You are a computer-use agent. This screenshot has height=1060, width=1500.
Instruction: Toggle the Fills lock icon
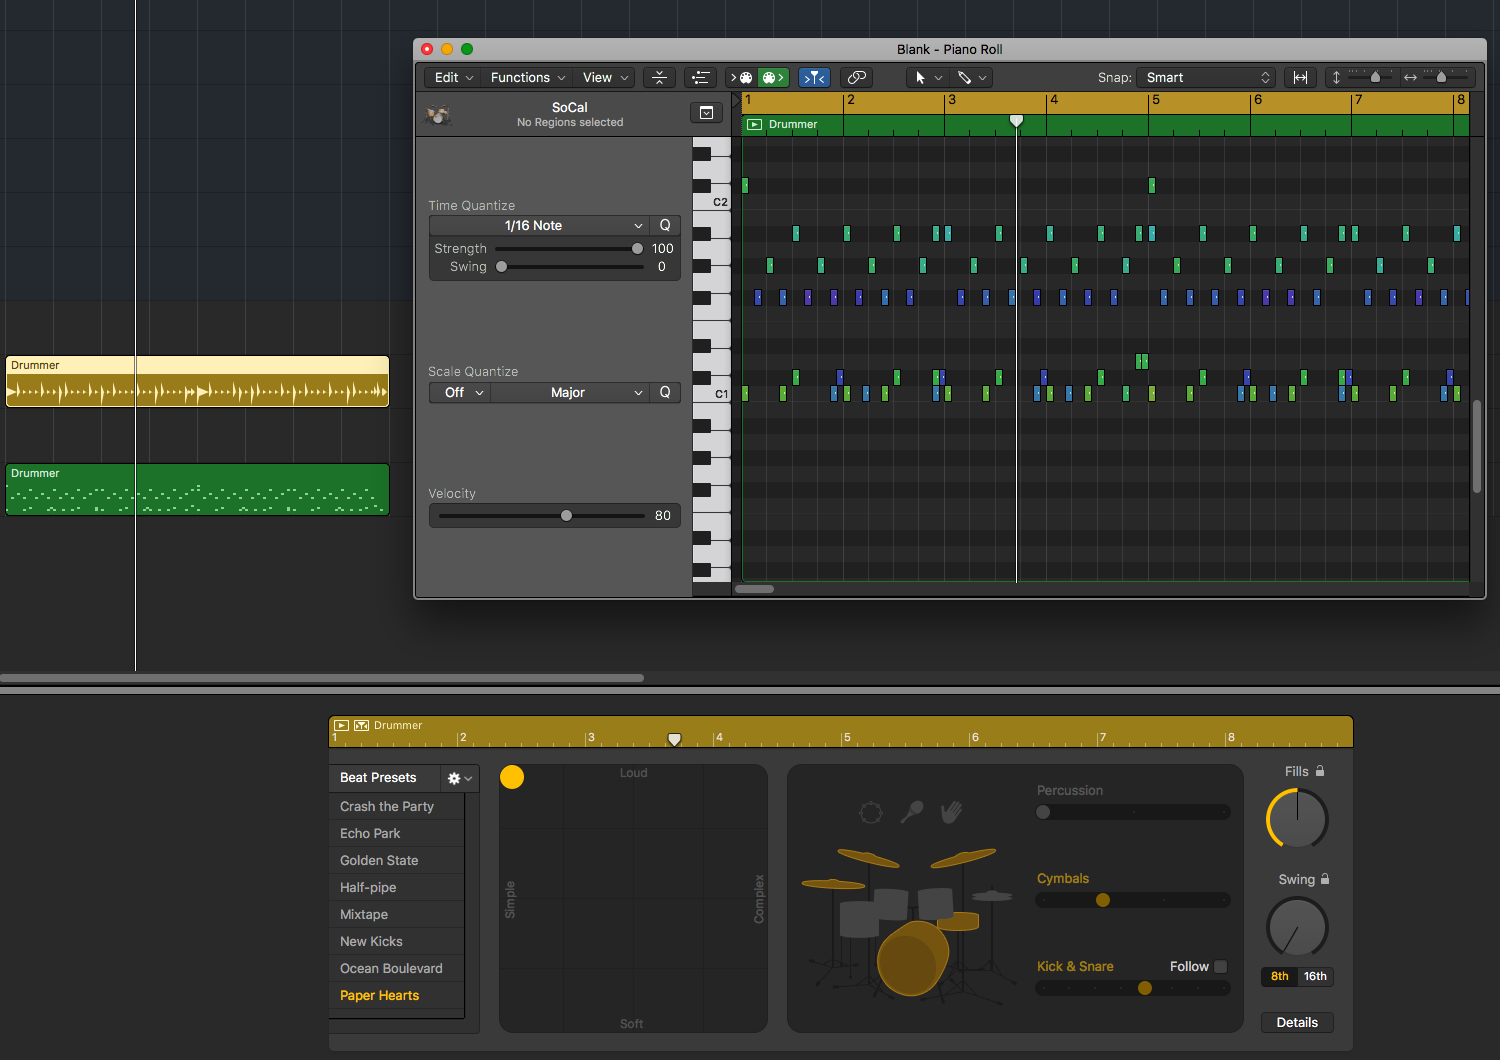(x=1320, y=771)
